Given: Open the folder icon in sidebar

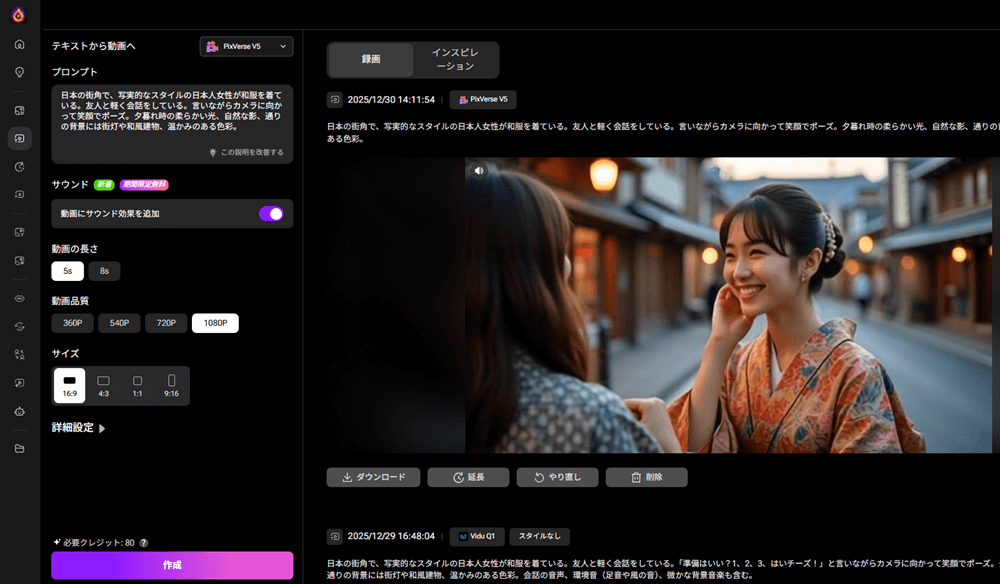Looking at the screenshot, I should (19, 448).
